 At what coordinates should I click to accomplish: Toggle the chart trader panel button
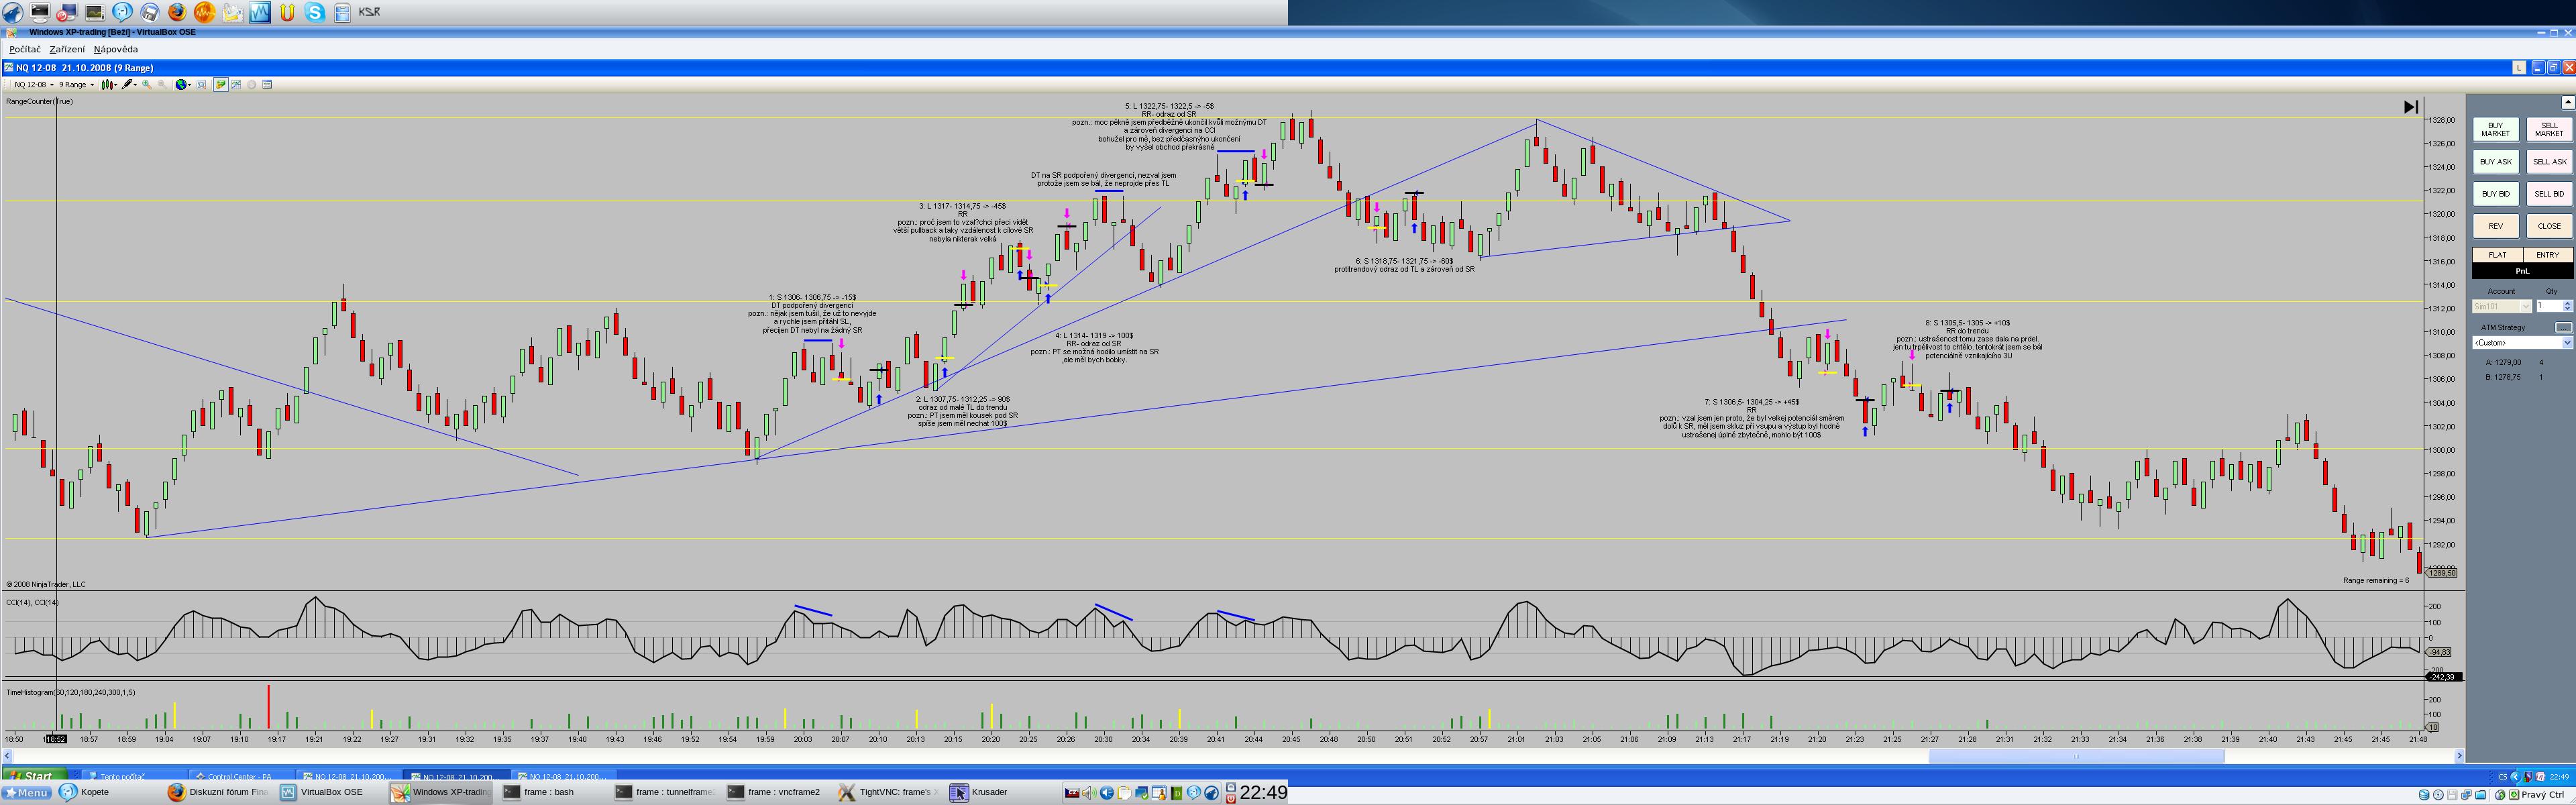pos(221,85)
